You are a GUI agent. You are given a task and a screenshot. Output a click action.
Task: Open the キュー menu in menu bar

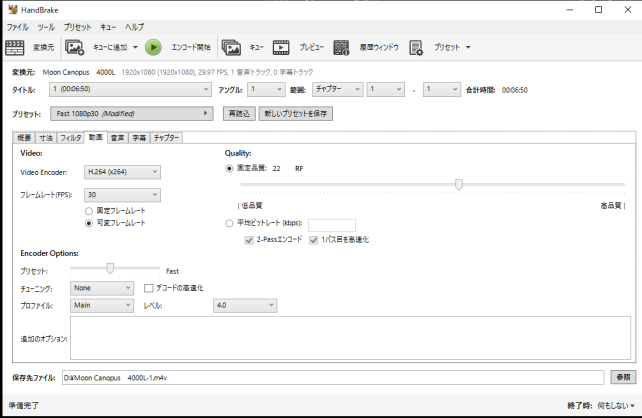point(108,27)
